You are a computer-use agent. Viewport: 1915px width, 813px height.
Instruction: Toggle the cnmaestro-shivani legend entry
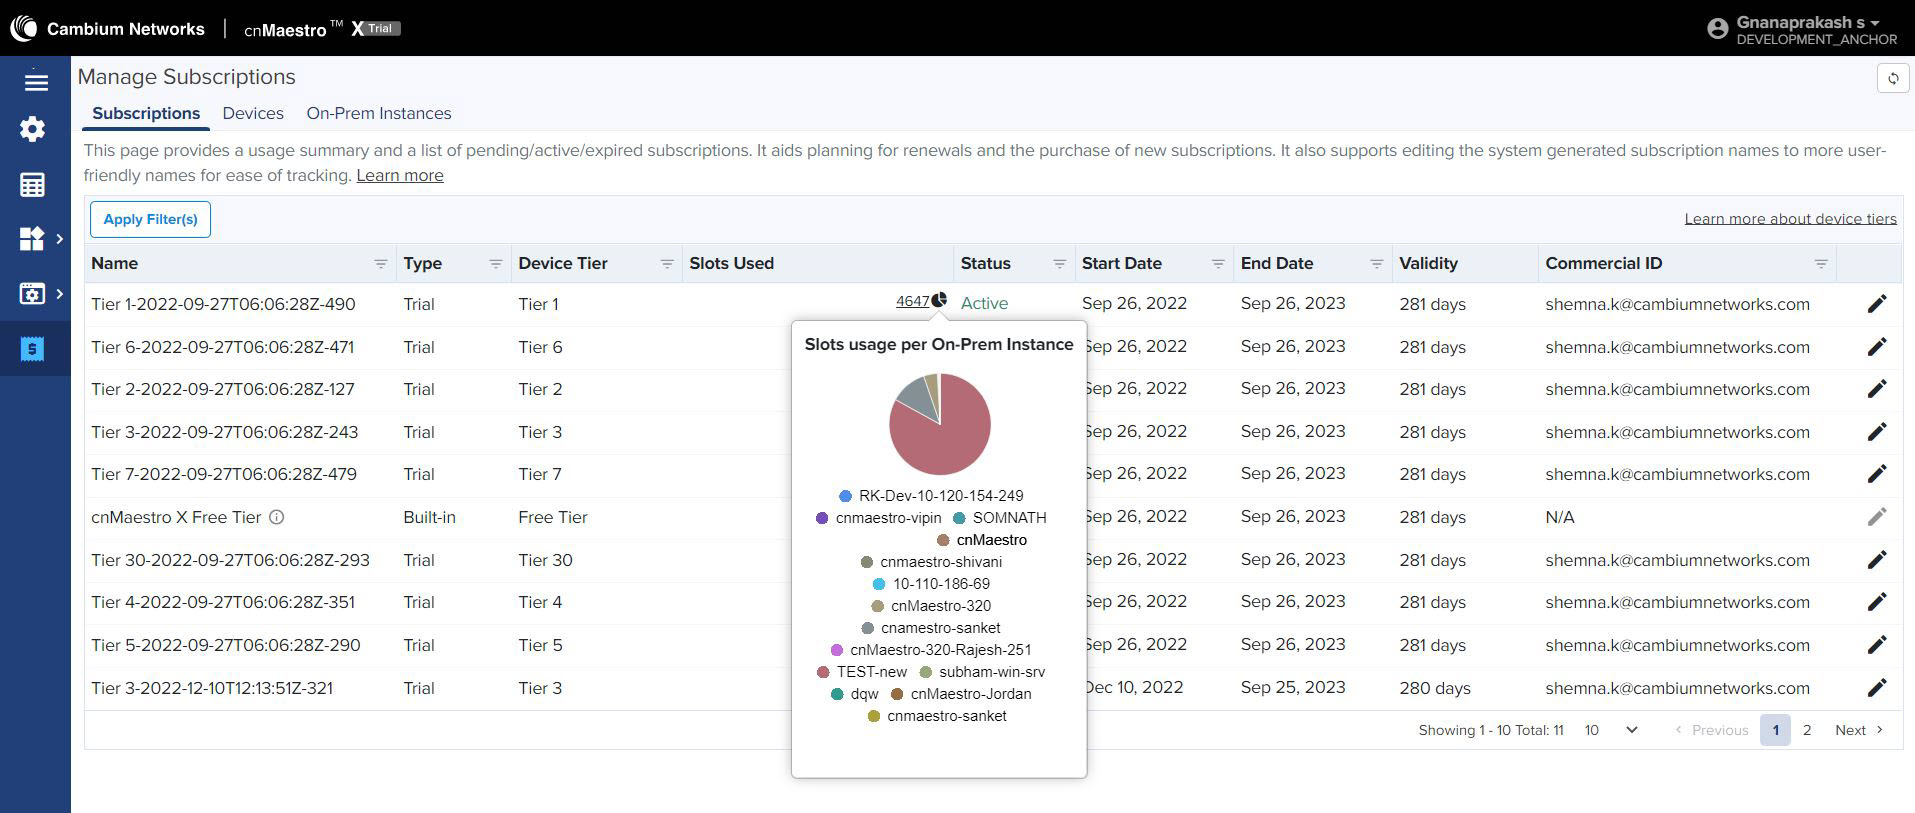click(x=931, y=562)
